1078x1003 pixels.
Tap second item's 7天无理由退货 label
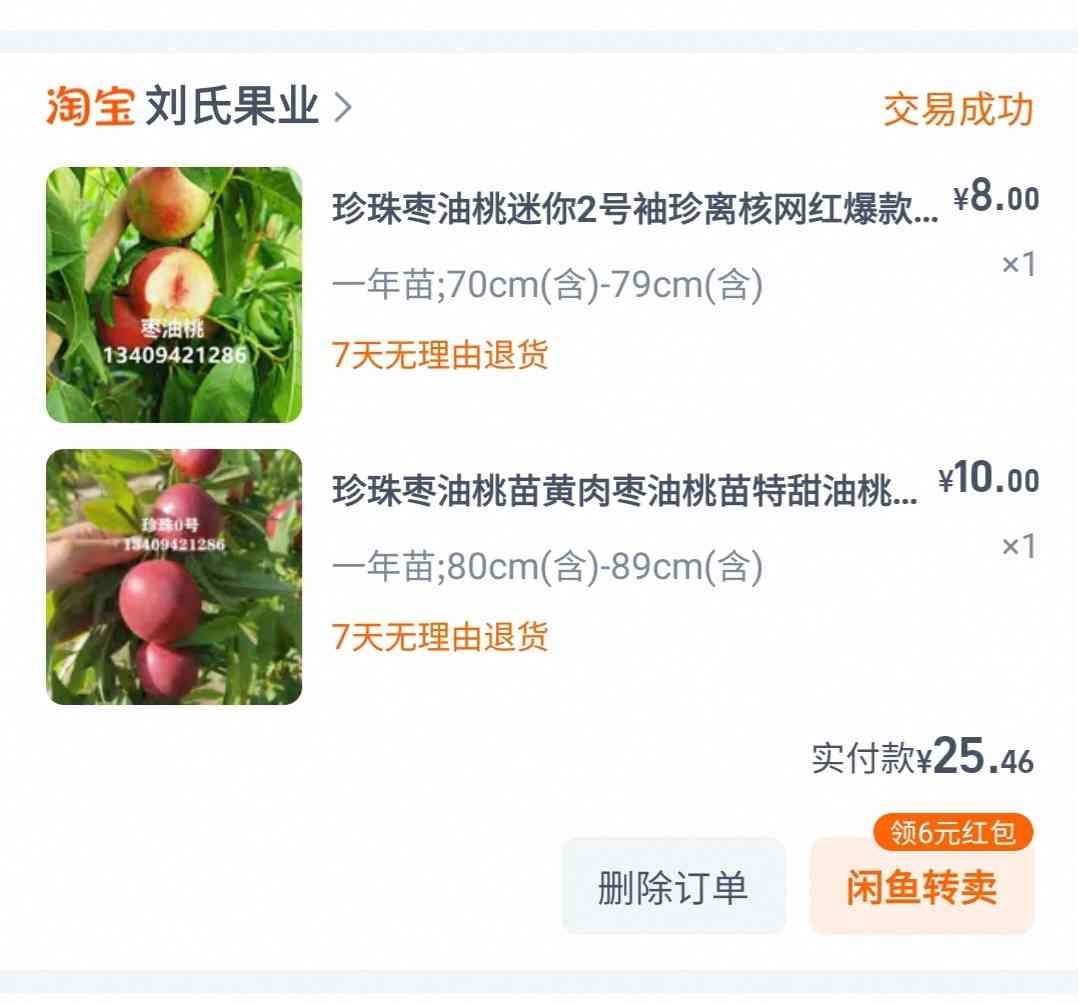[x=440, y=637]
